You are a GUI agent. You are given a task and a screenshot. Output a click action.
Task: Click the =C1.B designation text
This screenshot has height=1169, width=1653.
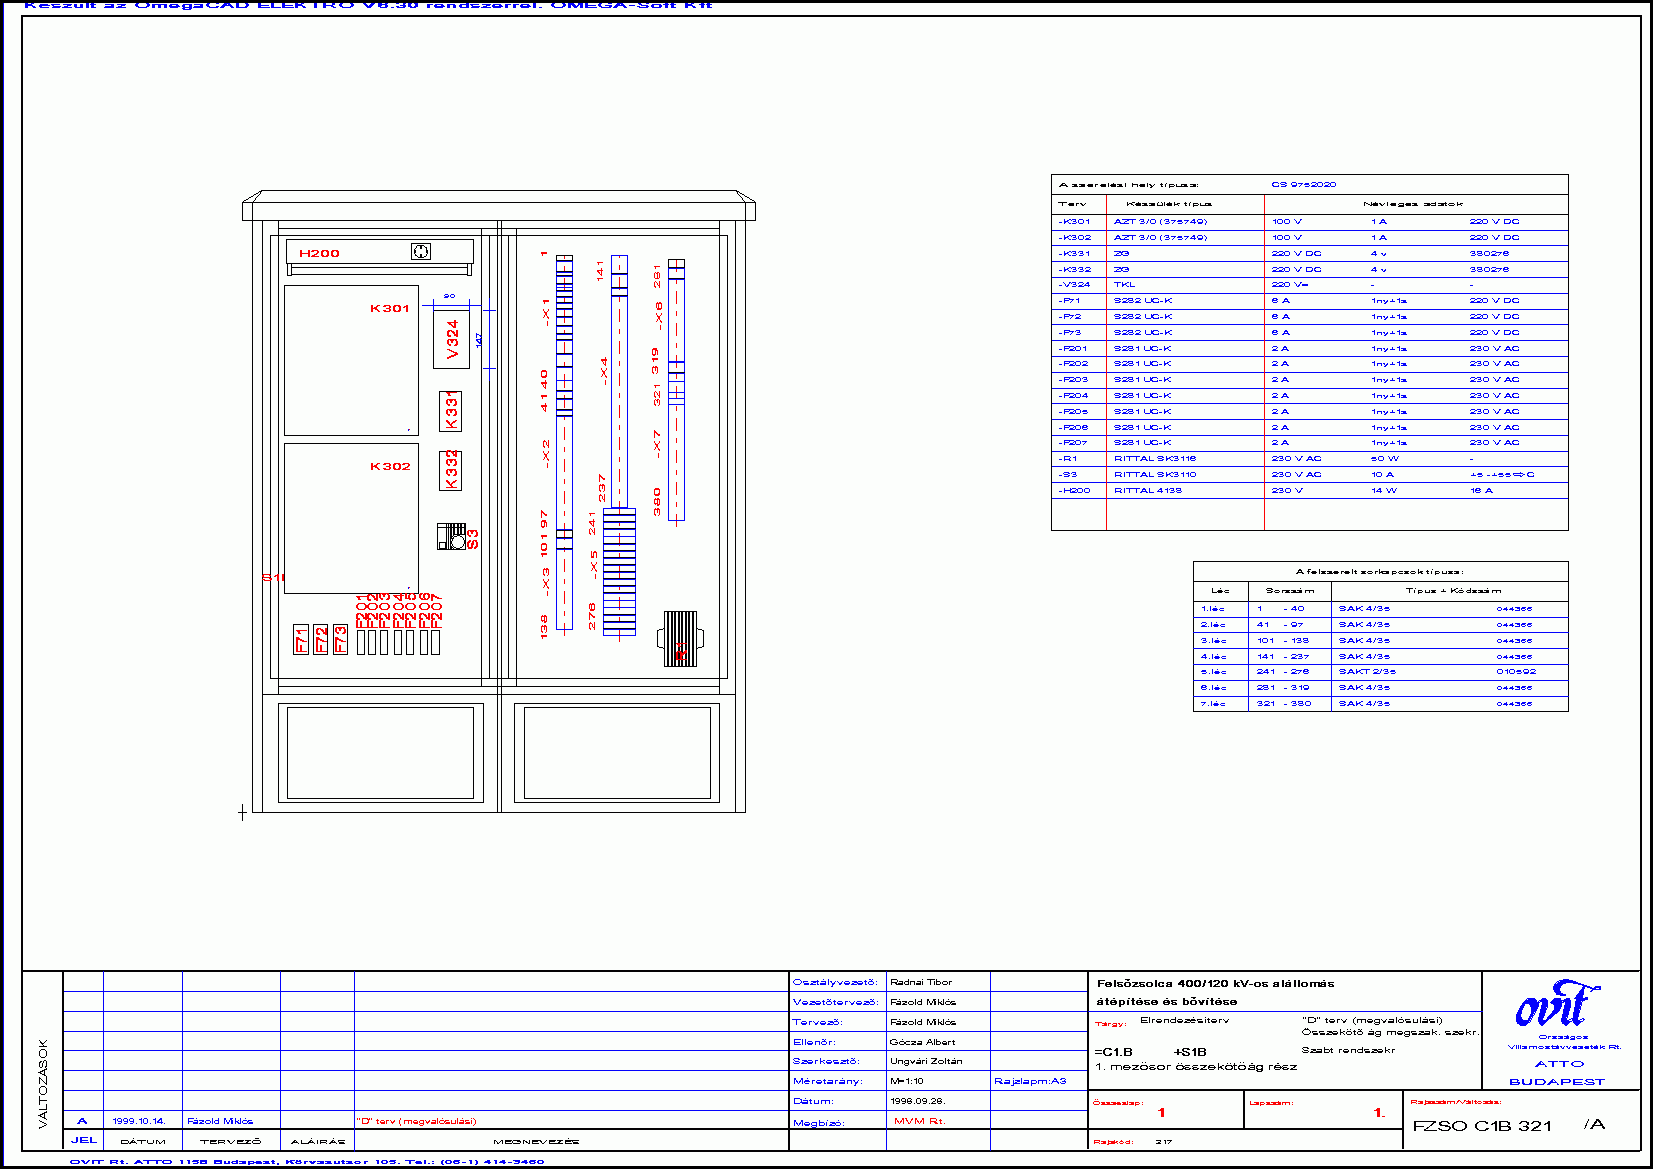coord(1113,1052)
